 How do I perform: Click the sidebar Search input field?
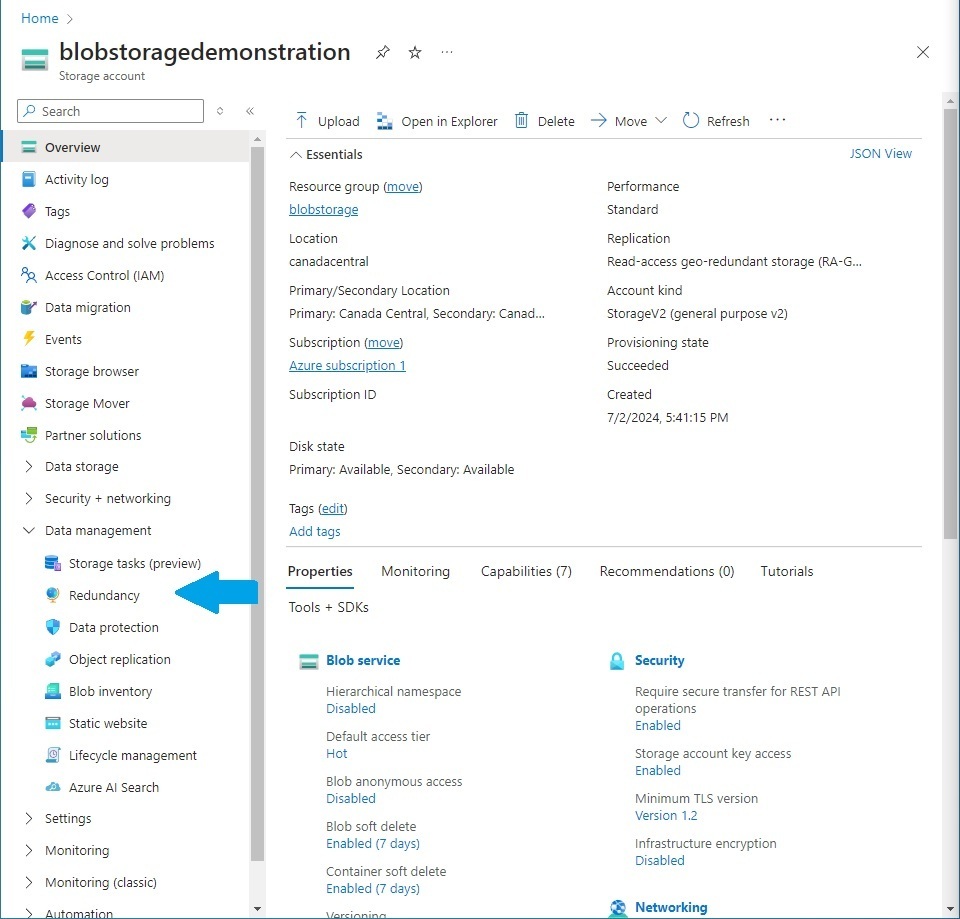110,111
